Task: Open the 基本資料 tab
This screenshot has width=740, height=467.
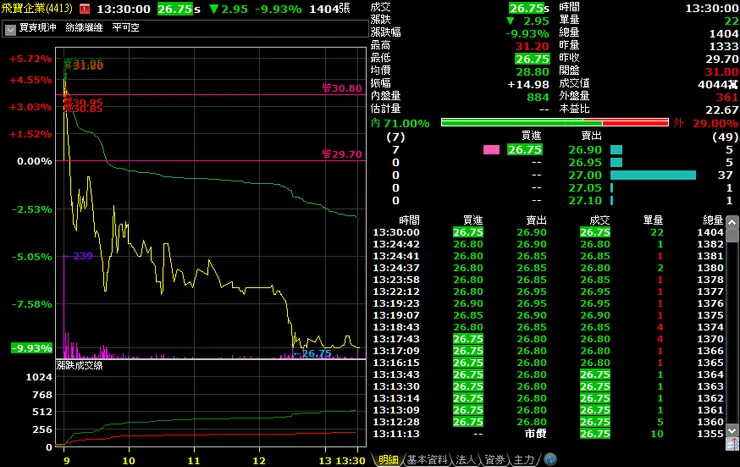Action: point(427,459)
